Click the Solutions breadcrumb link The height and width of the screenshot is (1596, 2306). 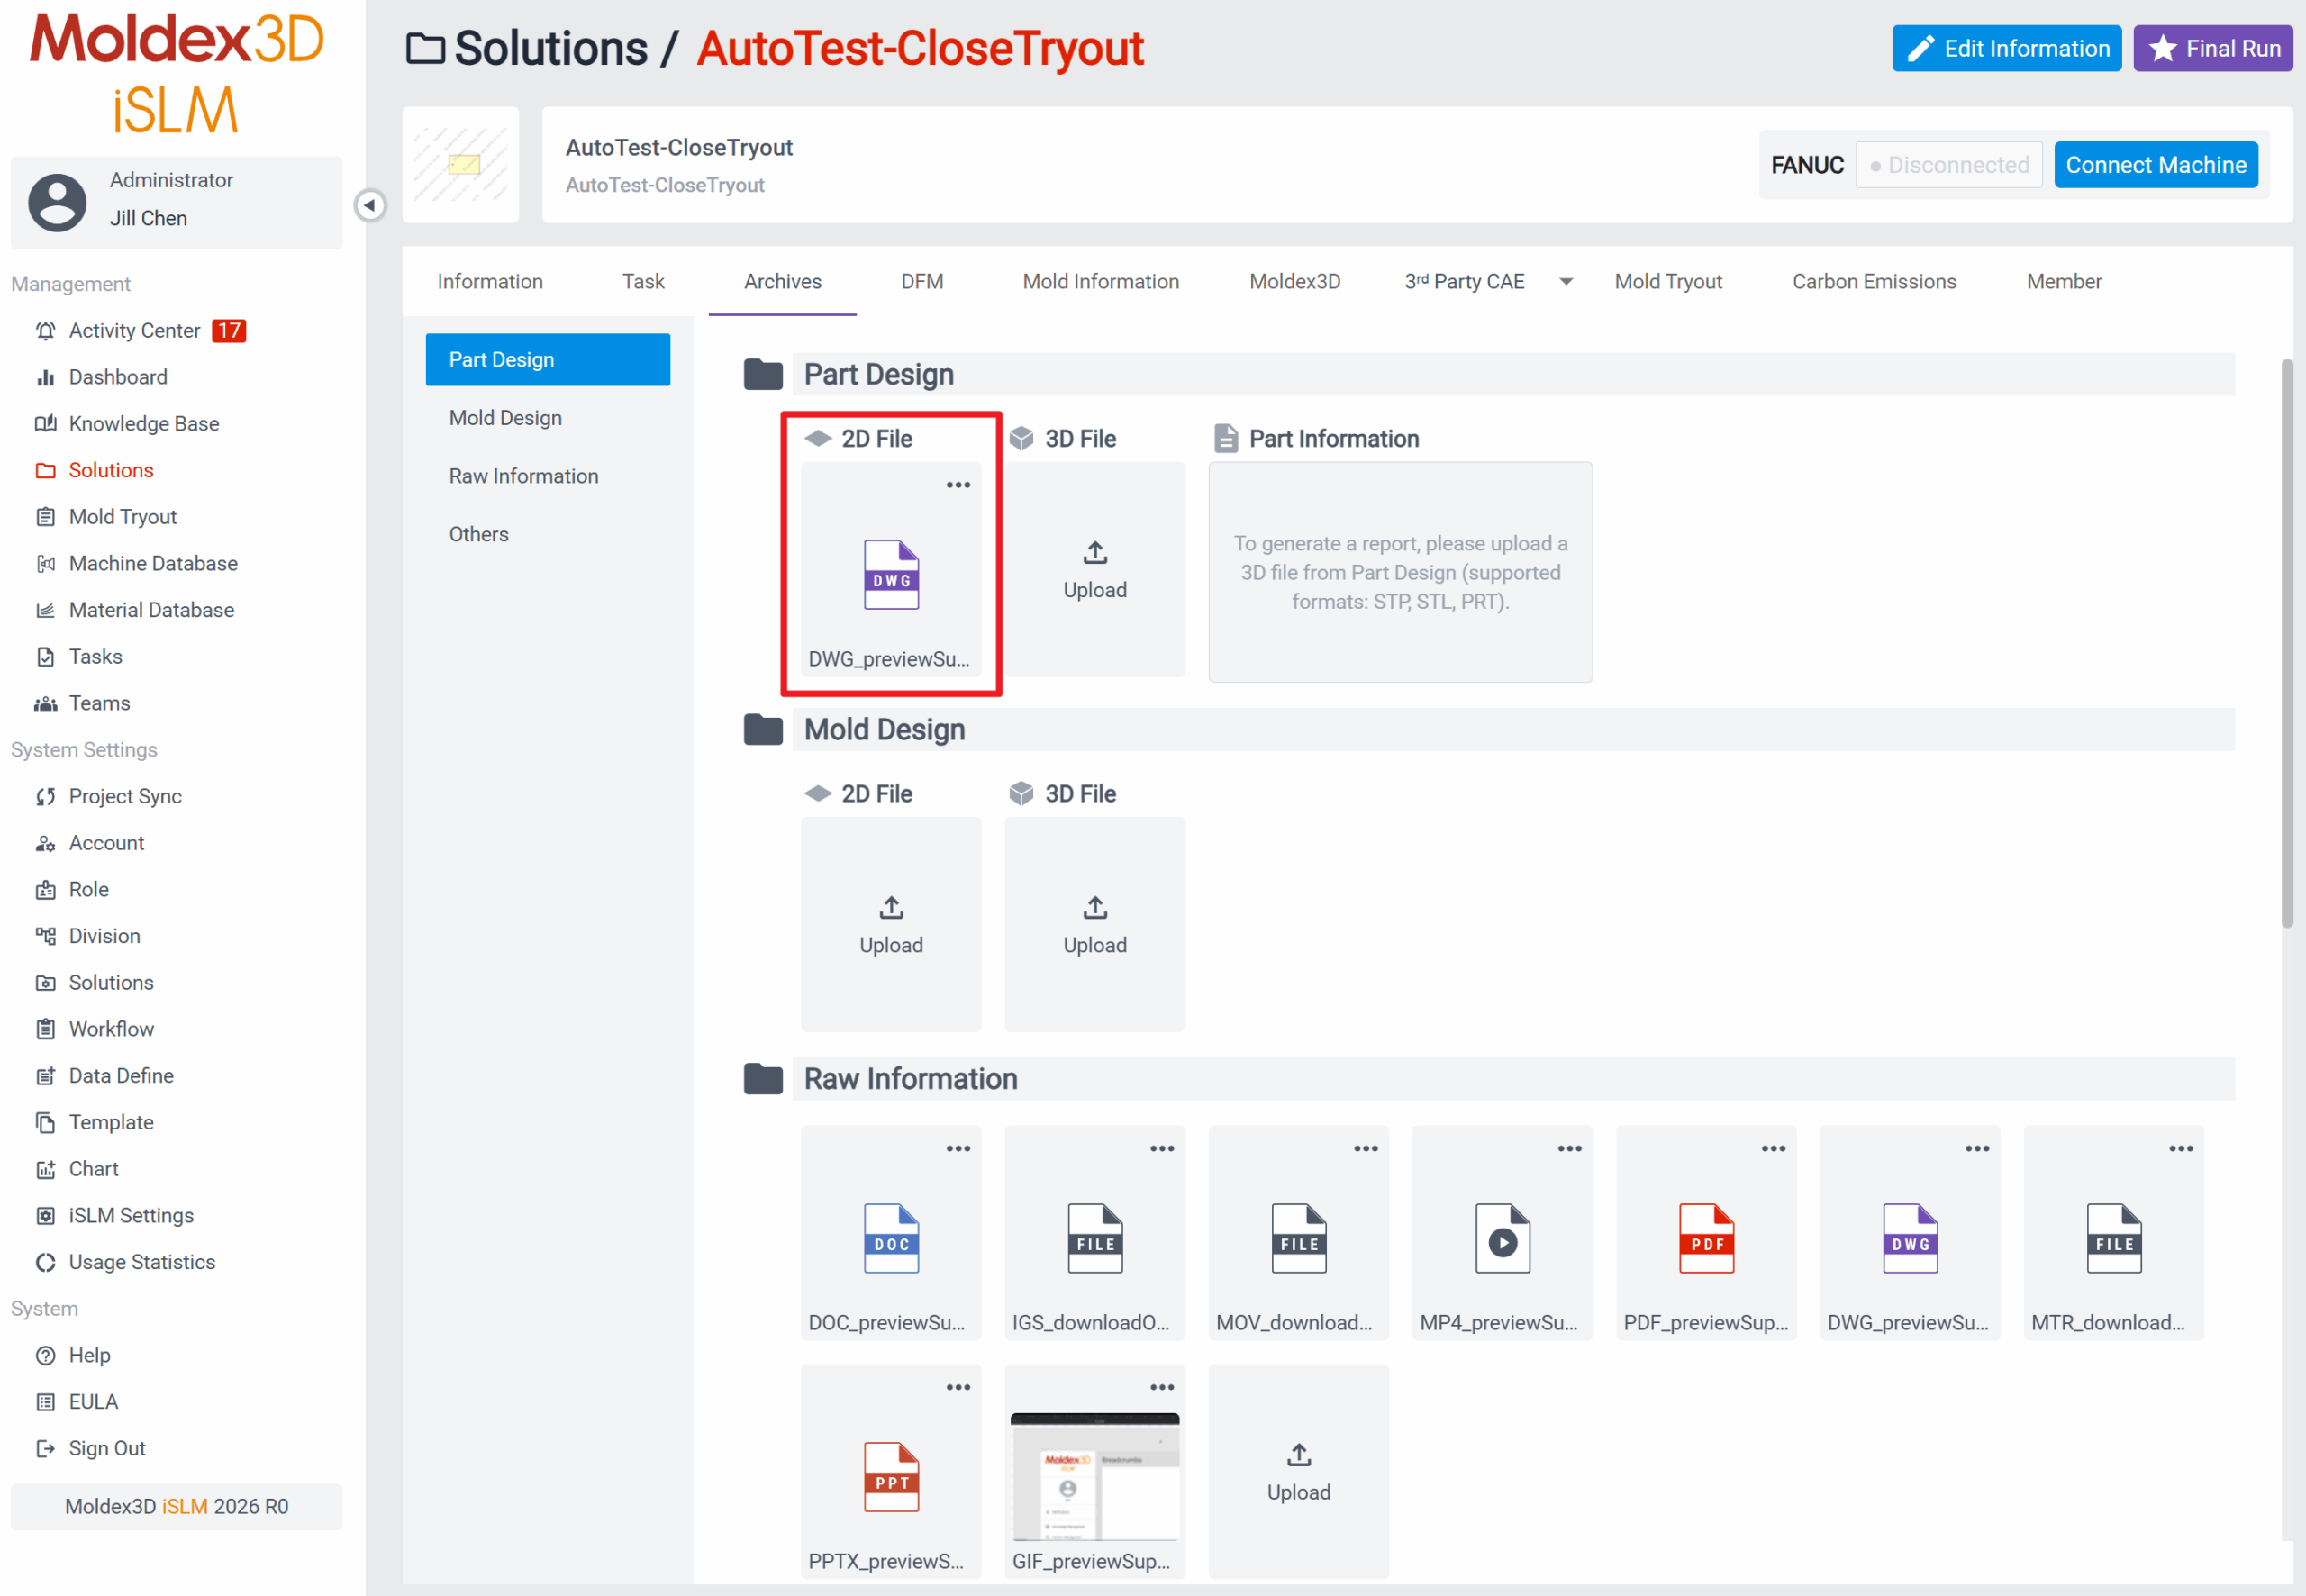click(551, 48)
